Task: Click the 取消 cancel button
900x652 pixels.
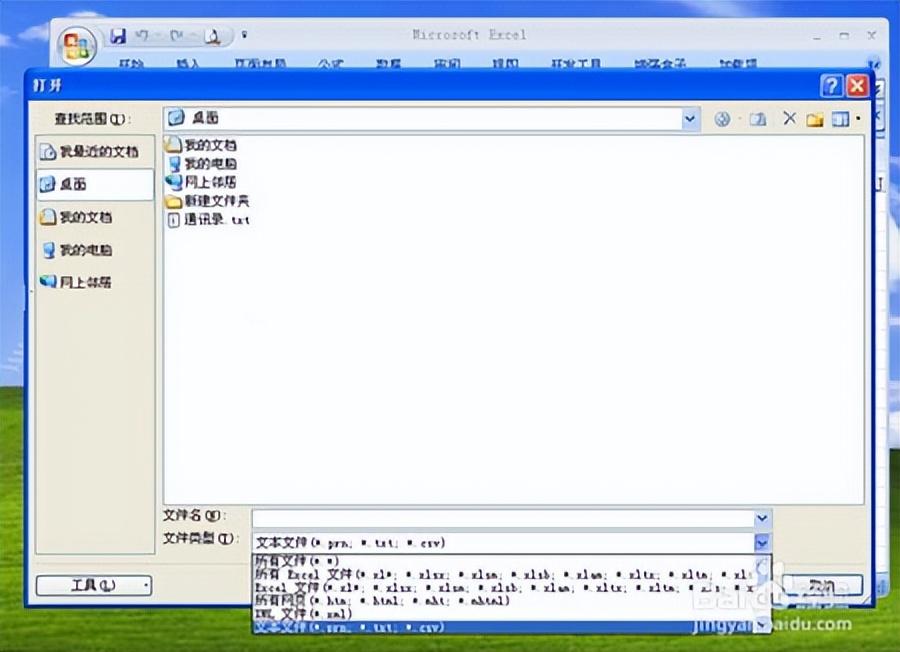Action: (823, 585)
